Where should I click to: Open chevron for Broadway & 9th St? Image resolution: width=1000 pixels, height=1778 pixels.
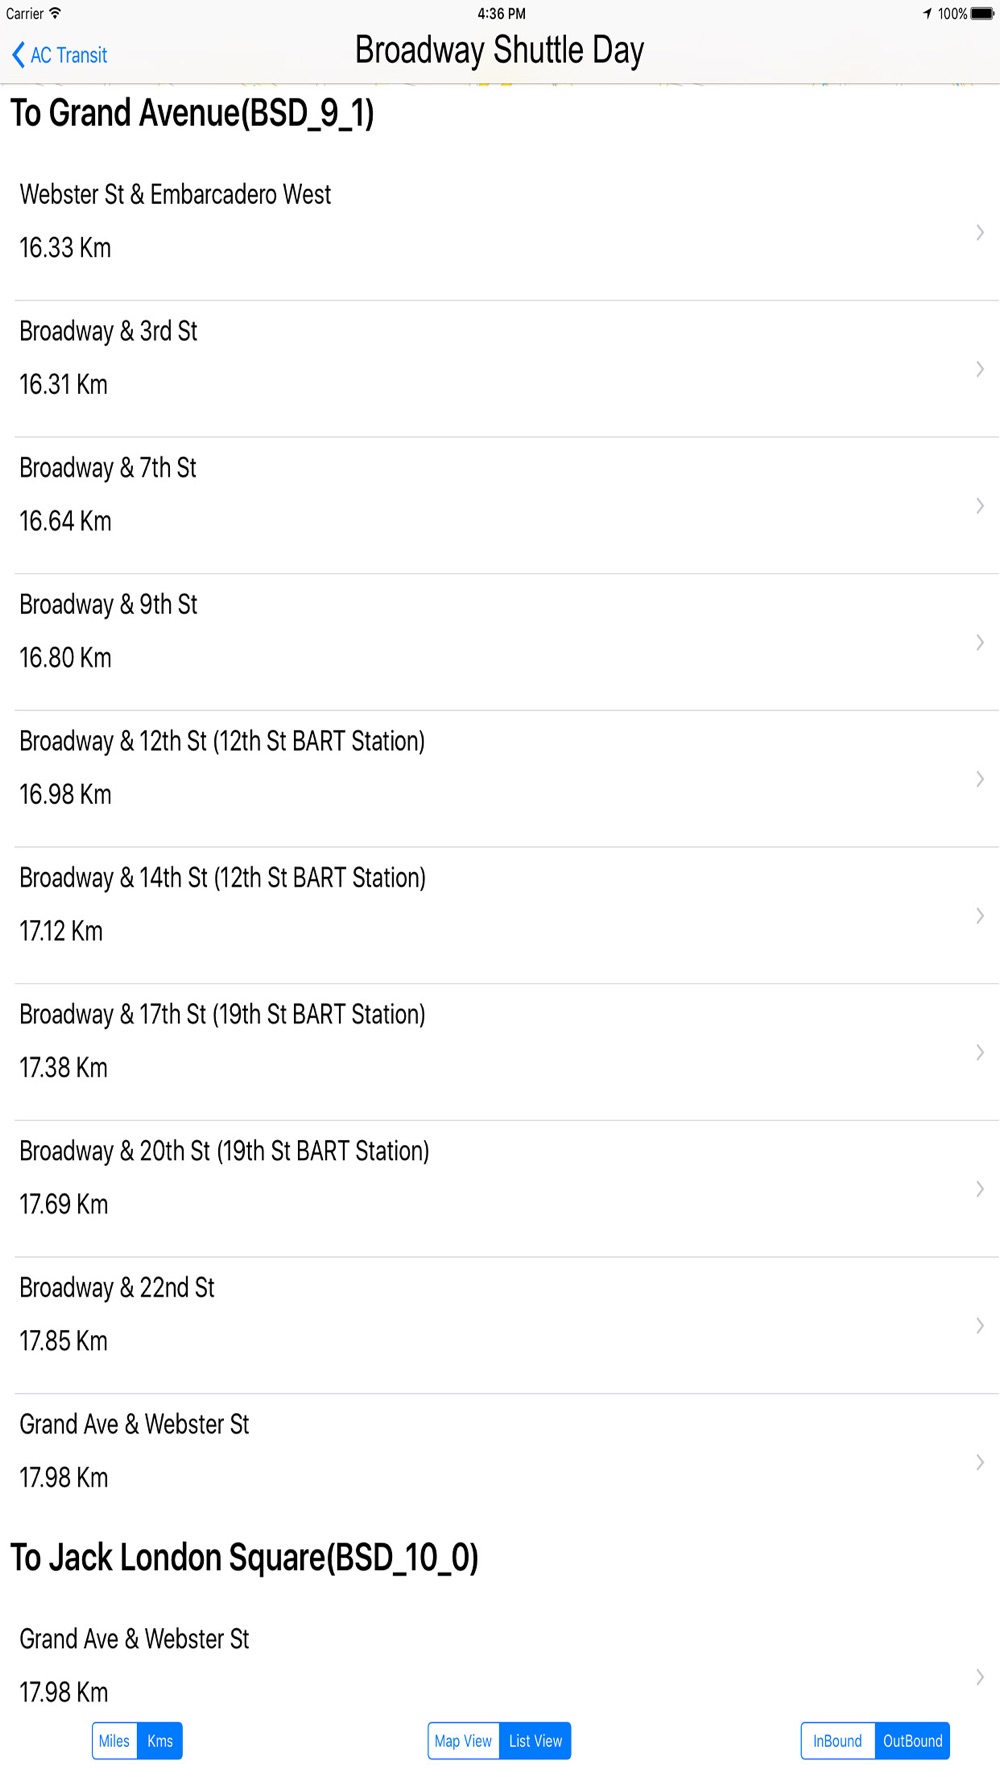(x=980, y=642)
